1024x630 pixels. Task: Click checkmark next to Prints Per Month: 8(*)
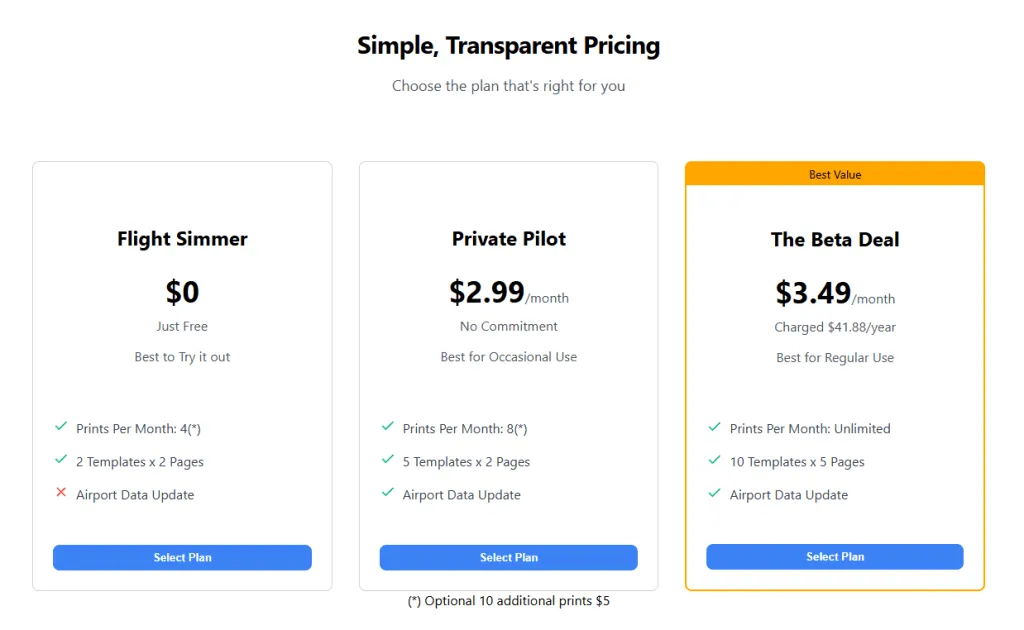[x=388, y=427]
